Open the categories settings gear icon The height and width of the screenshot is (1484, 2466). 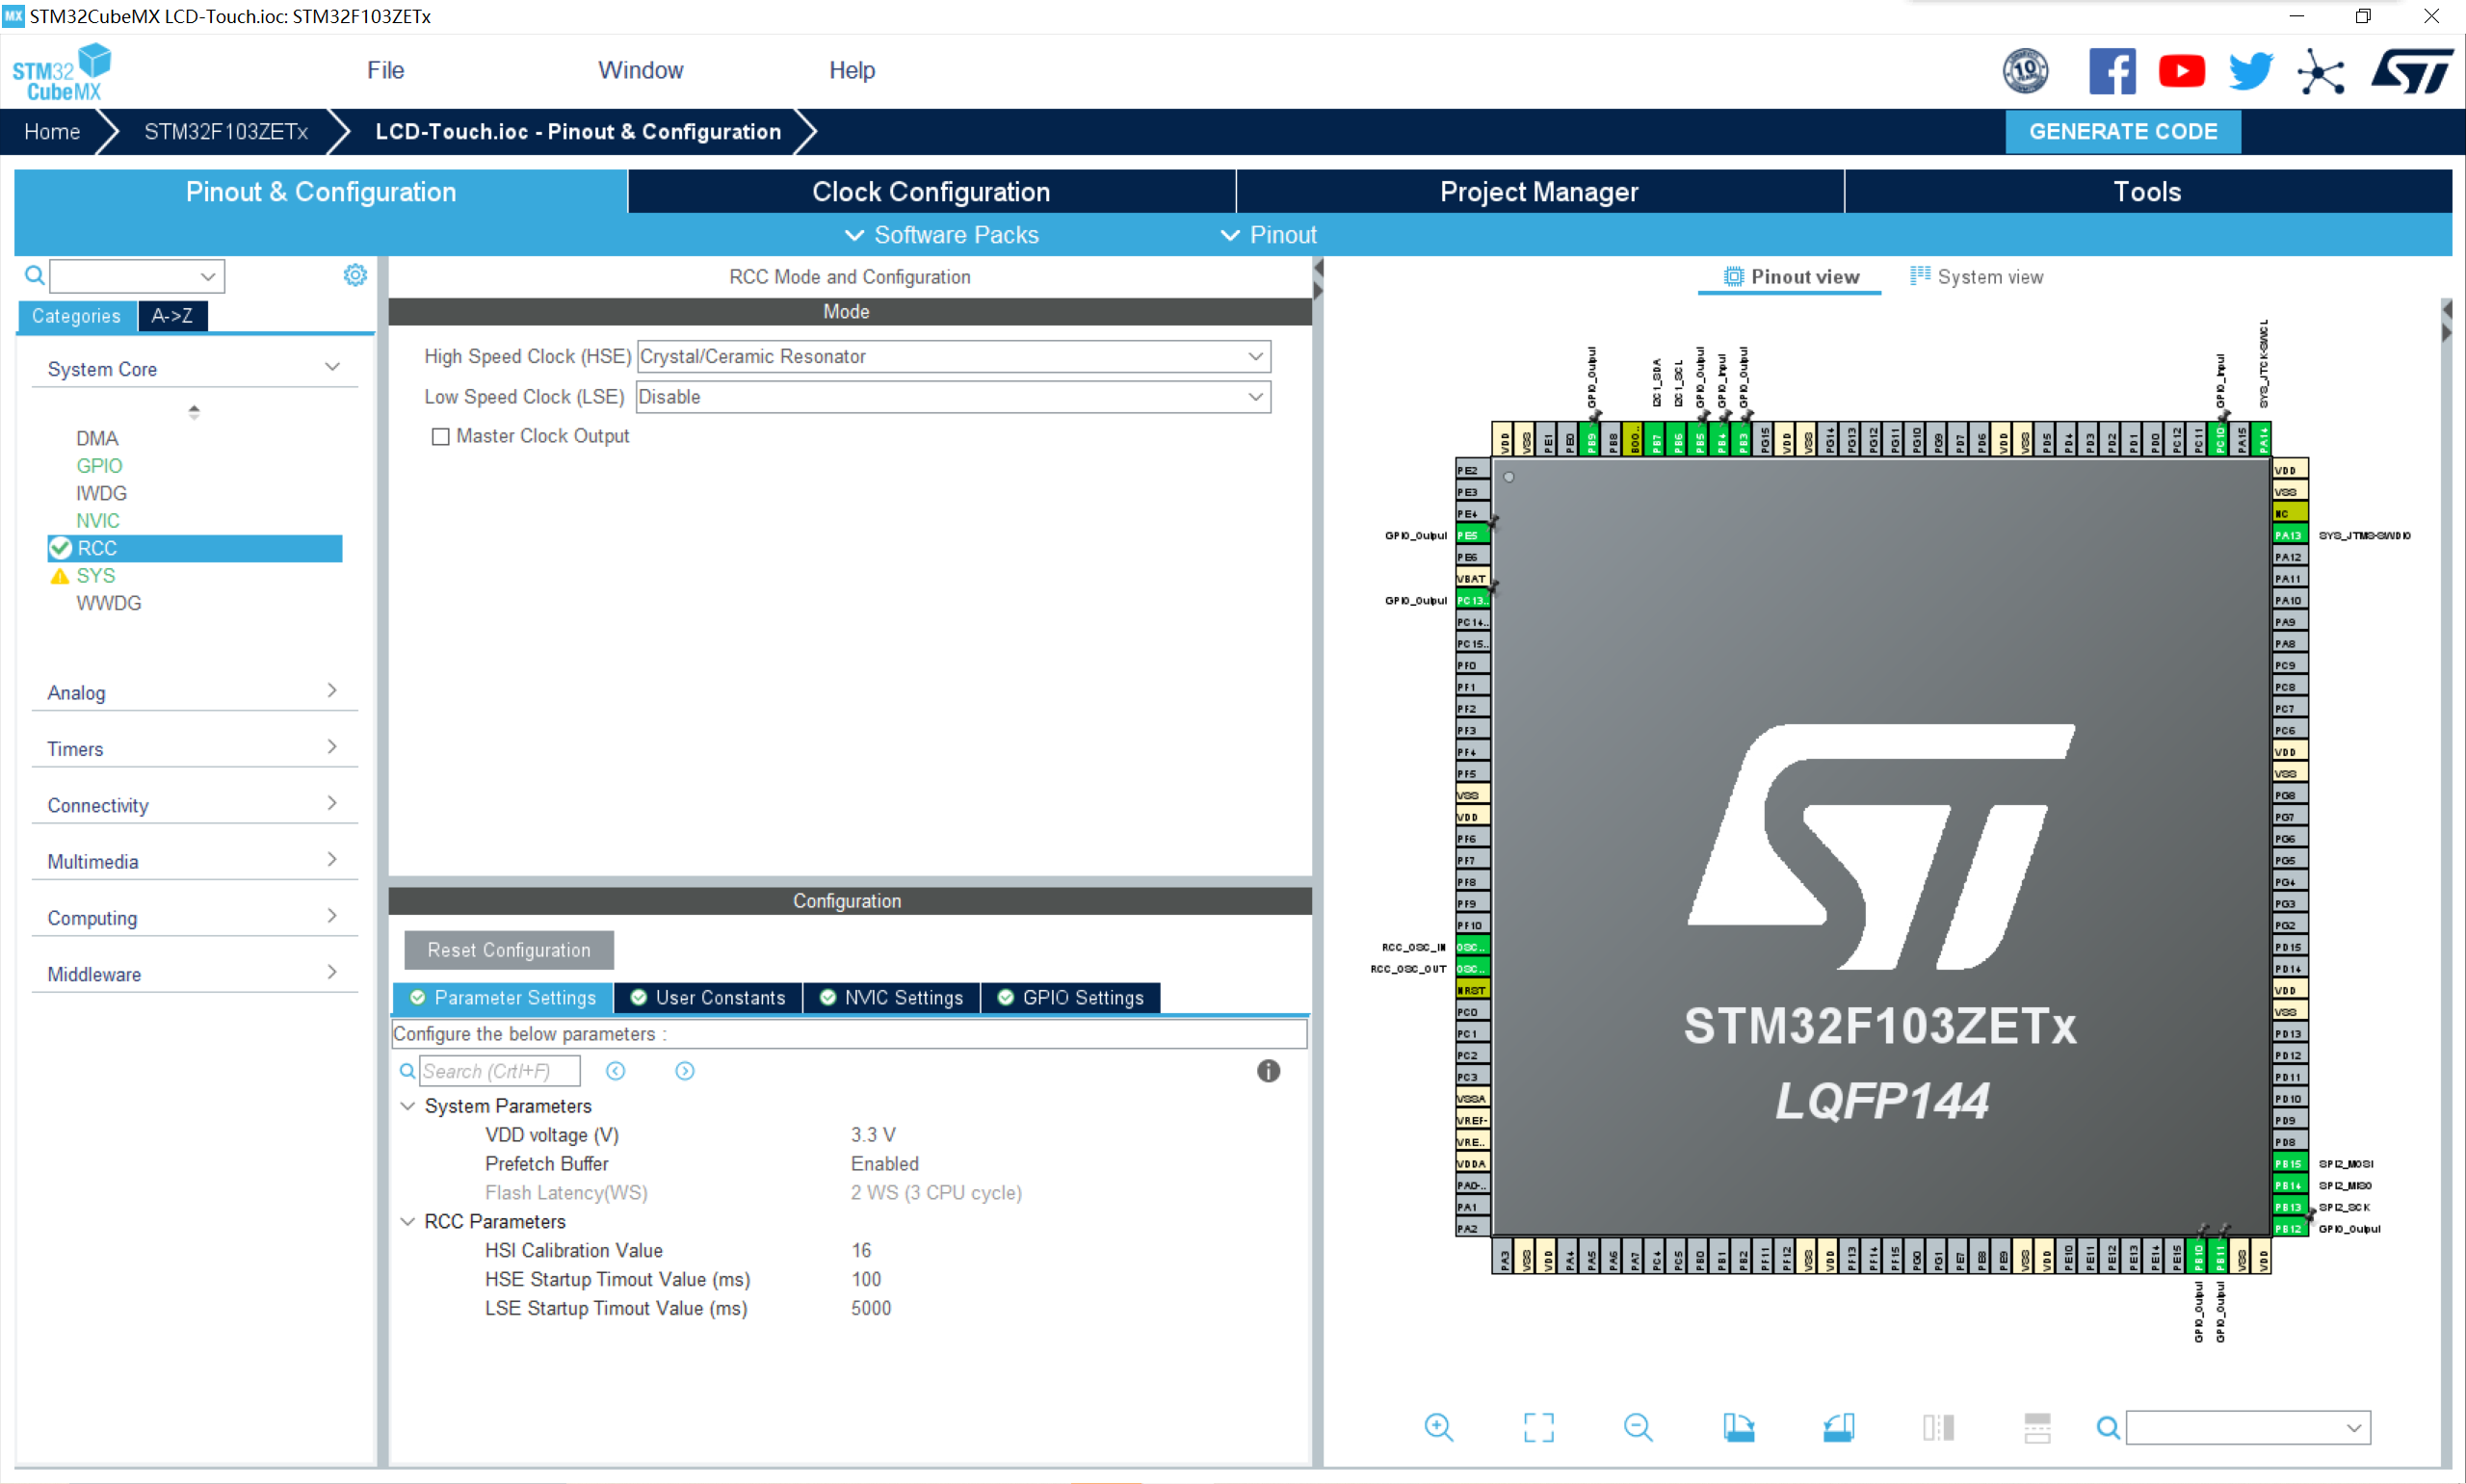point(355,275)
